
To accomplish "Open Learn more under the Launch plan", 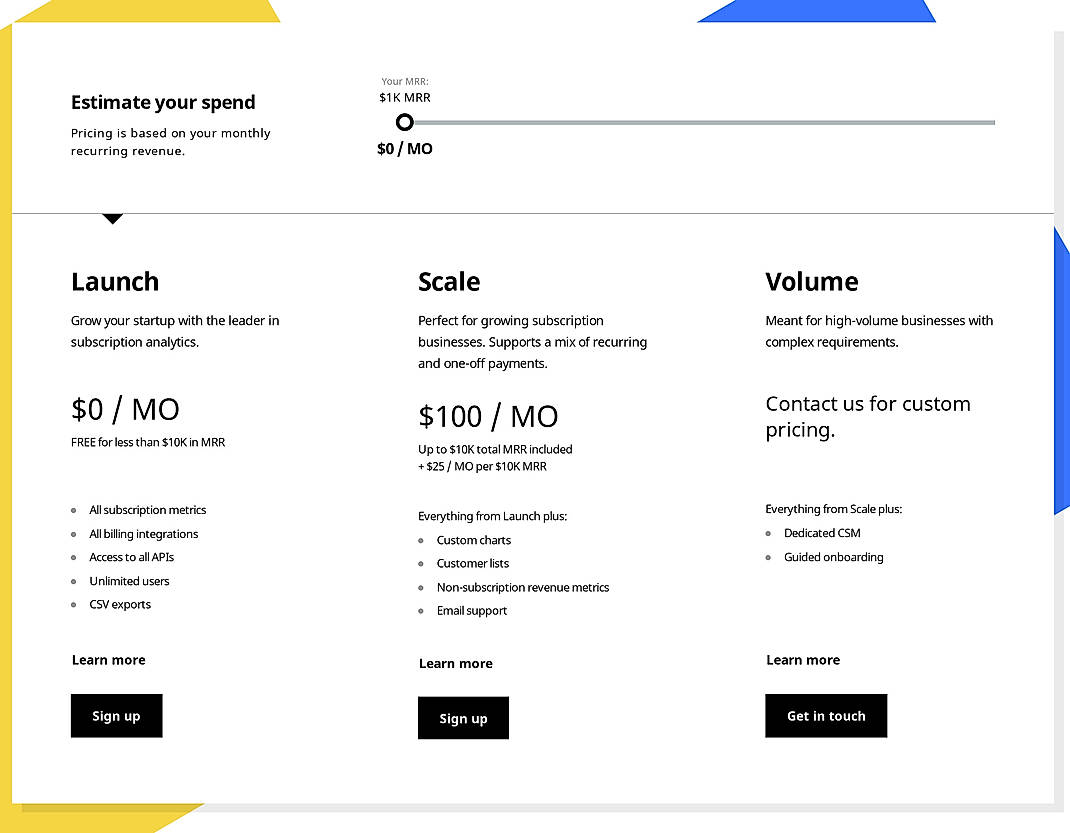I will click(108, 660).
